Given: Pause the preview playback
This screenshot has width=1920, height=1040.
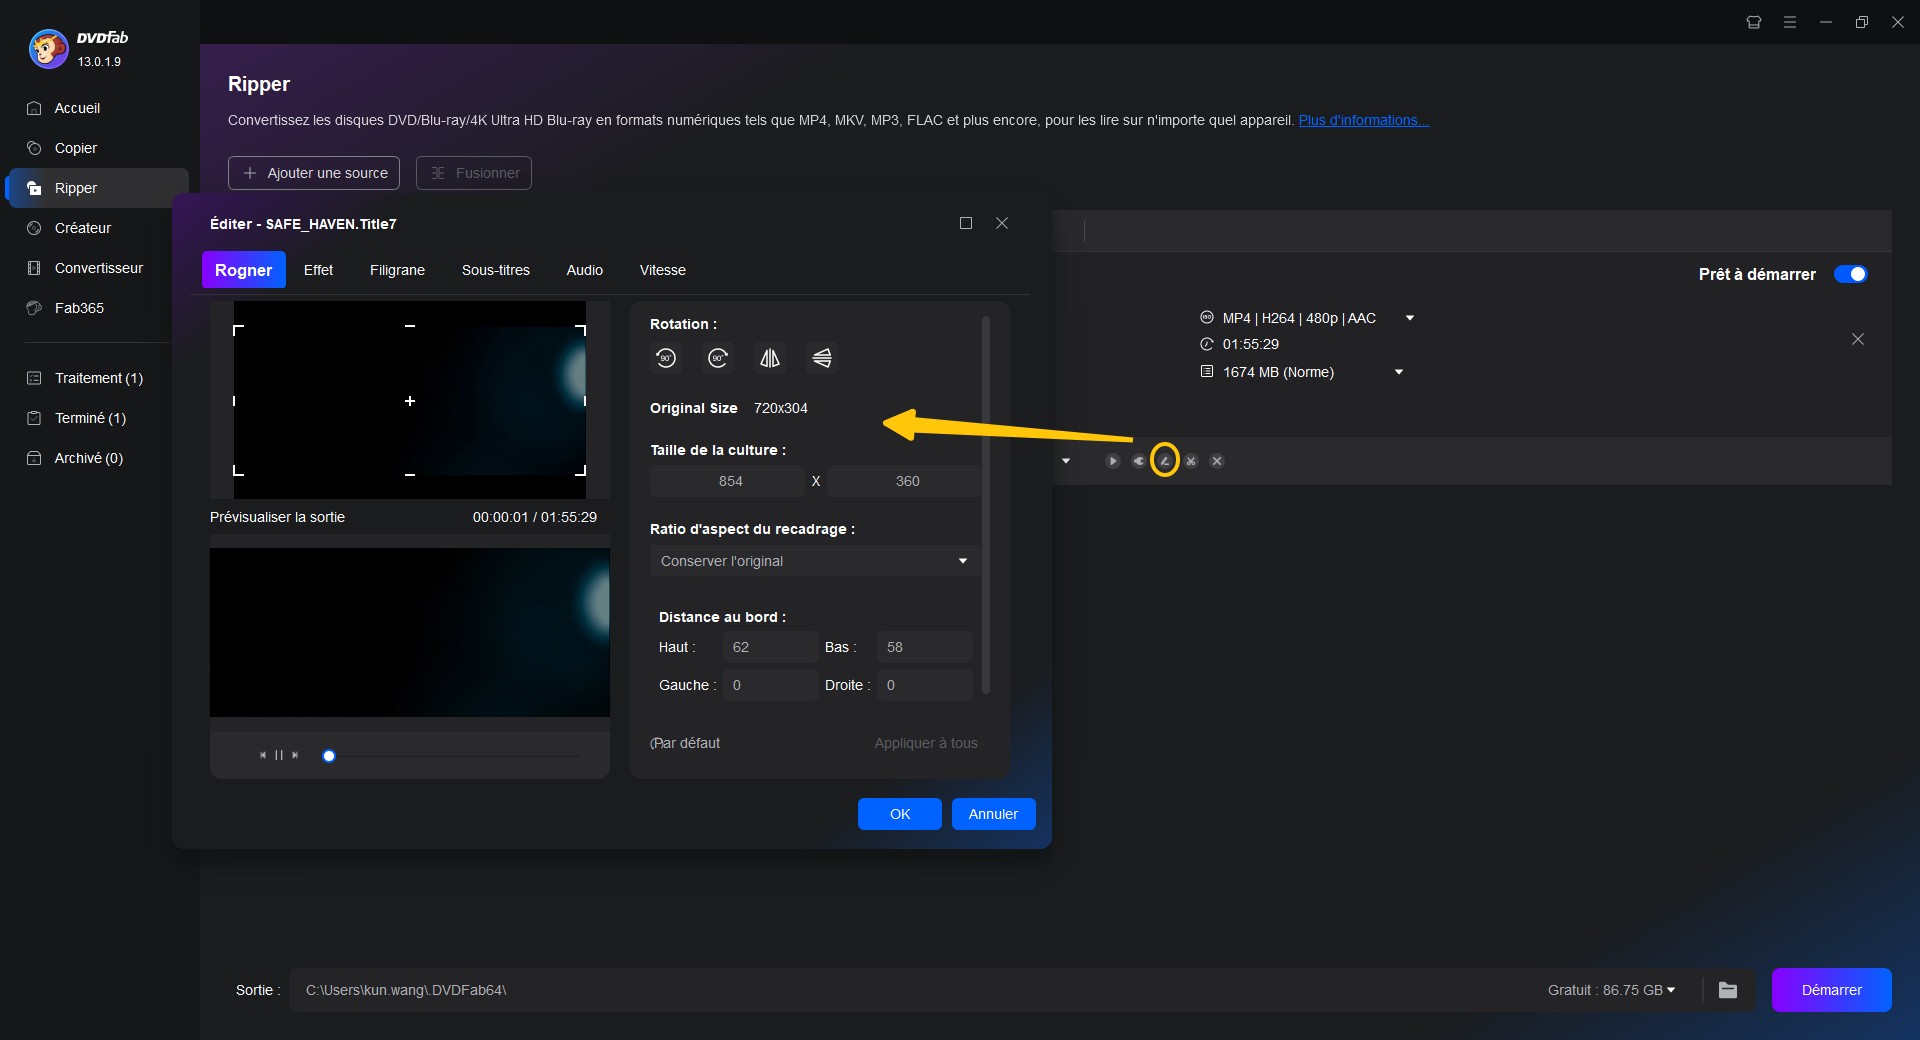Looking at the screenshot, I should pyautogui.click(x=279, y=755).
